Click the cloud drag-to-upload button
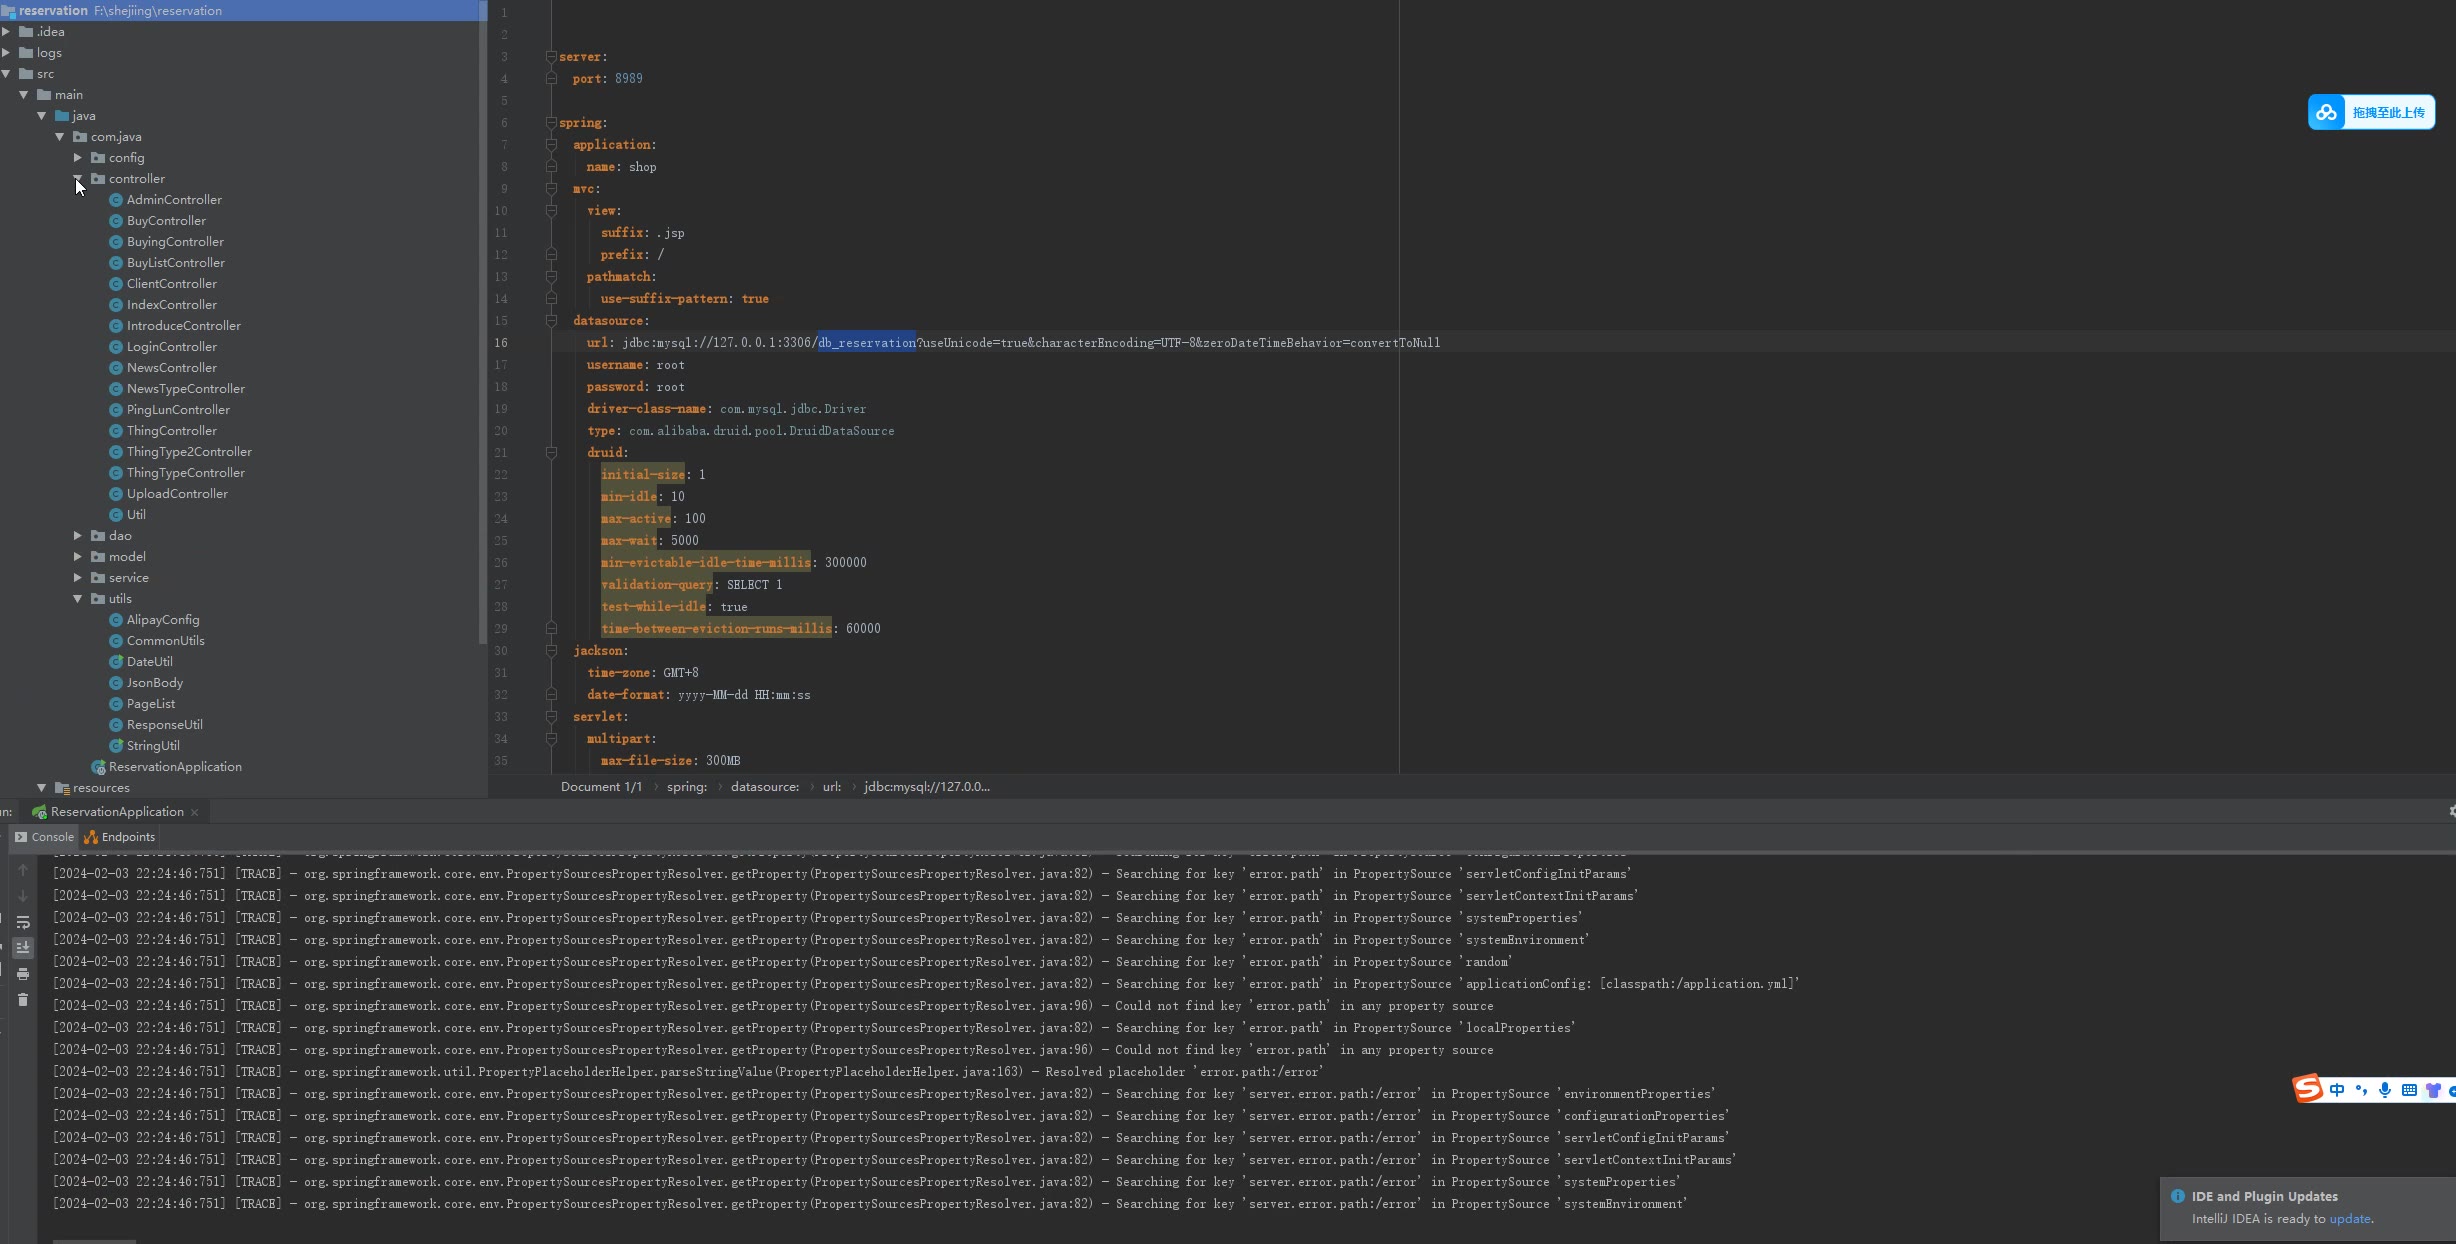The image size is (2456, 1244). pos(2371,112)
